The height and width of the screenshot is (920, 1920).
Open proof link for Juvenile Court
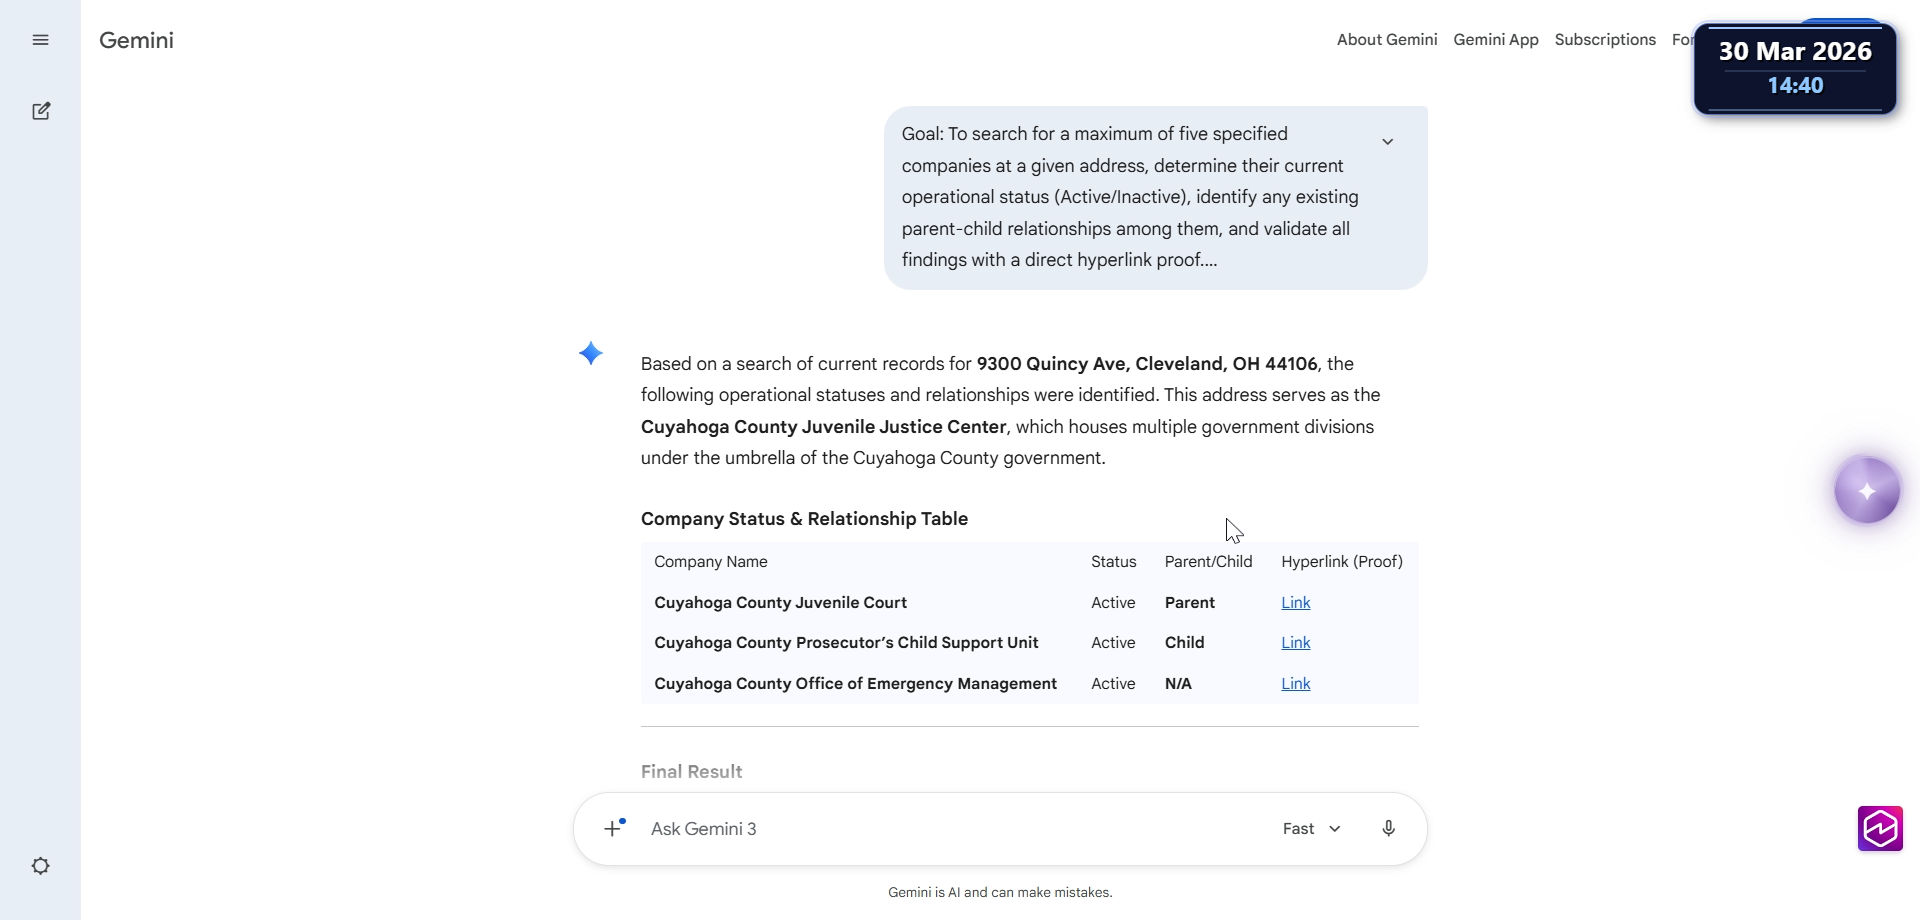1296,602
